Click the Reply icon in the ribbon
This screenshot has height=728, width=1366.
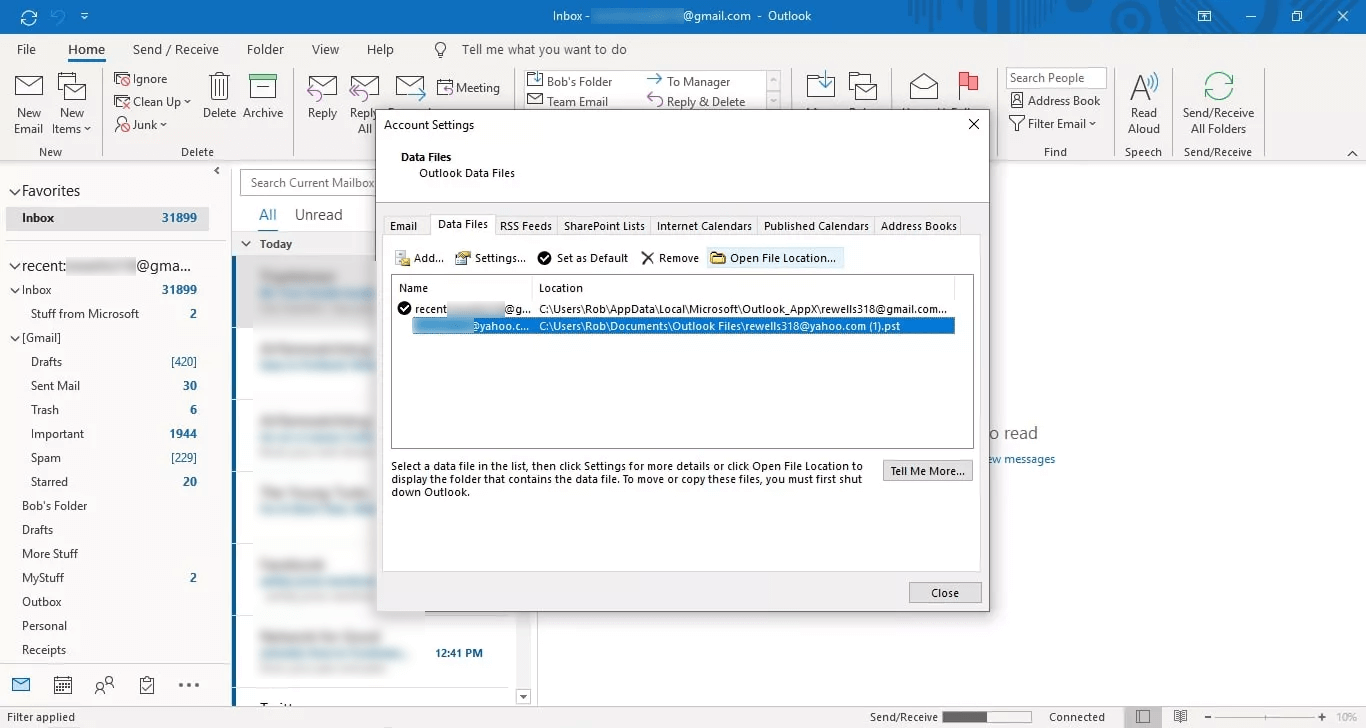(x=322, y=88)
